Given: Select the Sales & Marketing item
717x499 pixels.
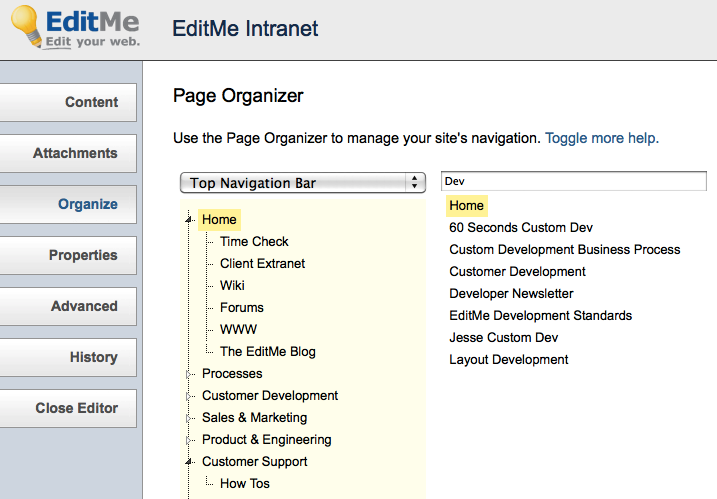Looking at the screenshot, I should click(x=254, y=417).
